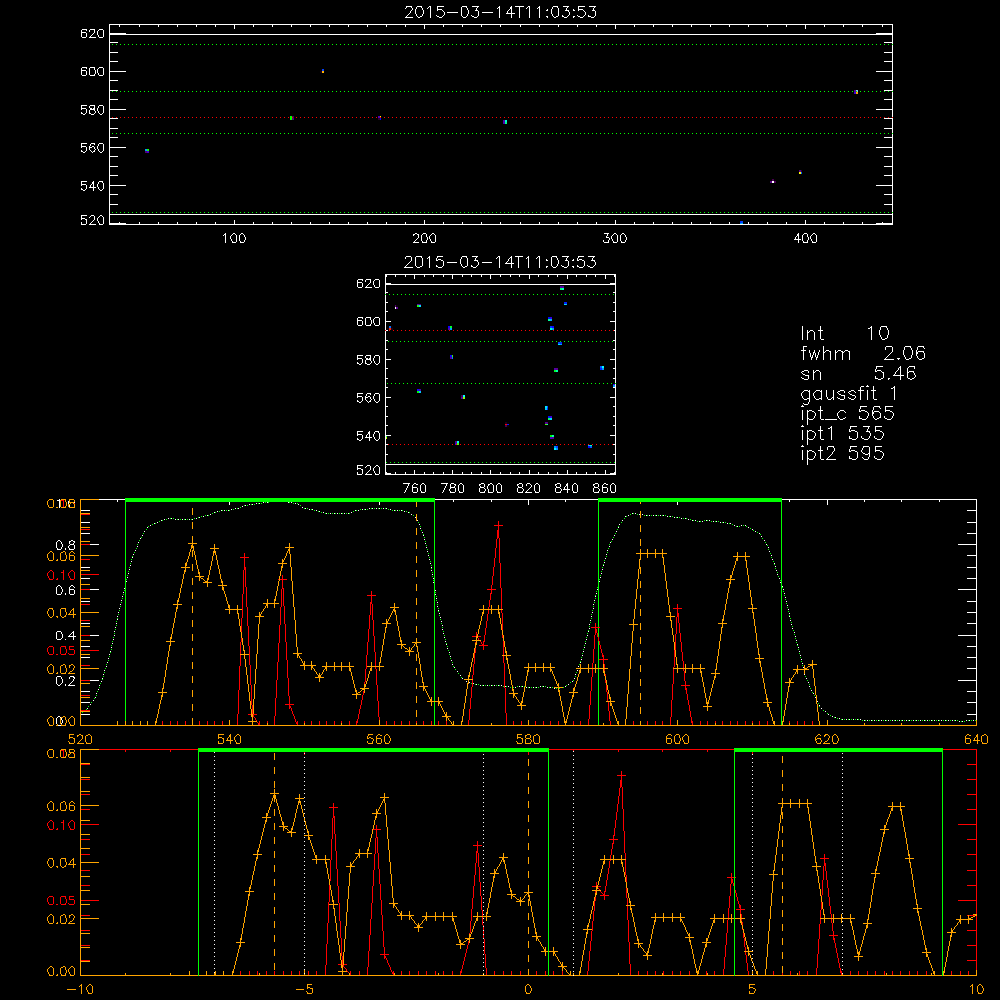The image size is (1000, 1000).
Task: Click x-axis label '820' of the middle plot
Action: [x=529, y=489]
